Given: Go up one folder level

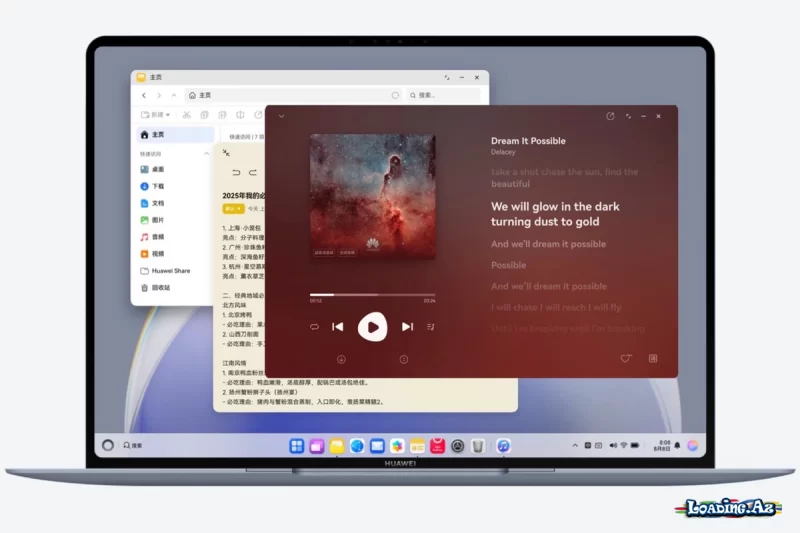Looking at the screenshot, I should point(174,95).
